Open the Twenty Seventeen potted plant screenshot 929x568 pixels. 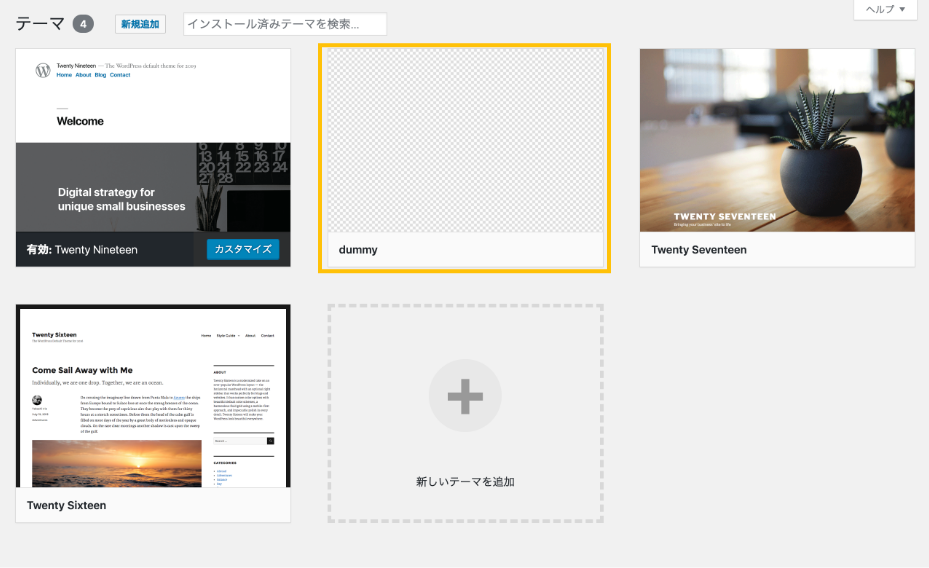[777, 140]
